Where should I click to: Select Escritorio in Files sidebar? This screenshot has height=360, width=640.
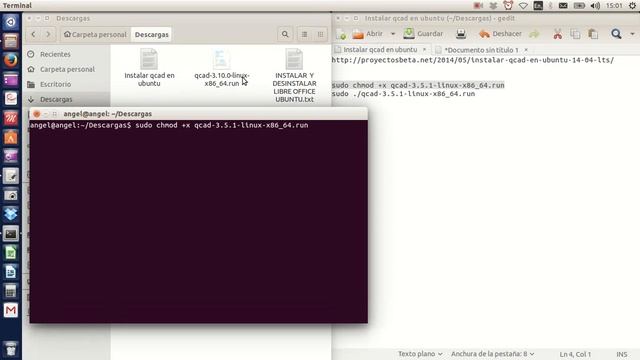(x=56, y=84)
